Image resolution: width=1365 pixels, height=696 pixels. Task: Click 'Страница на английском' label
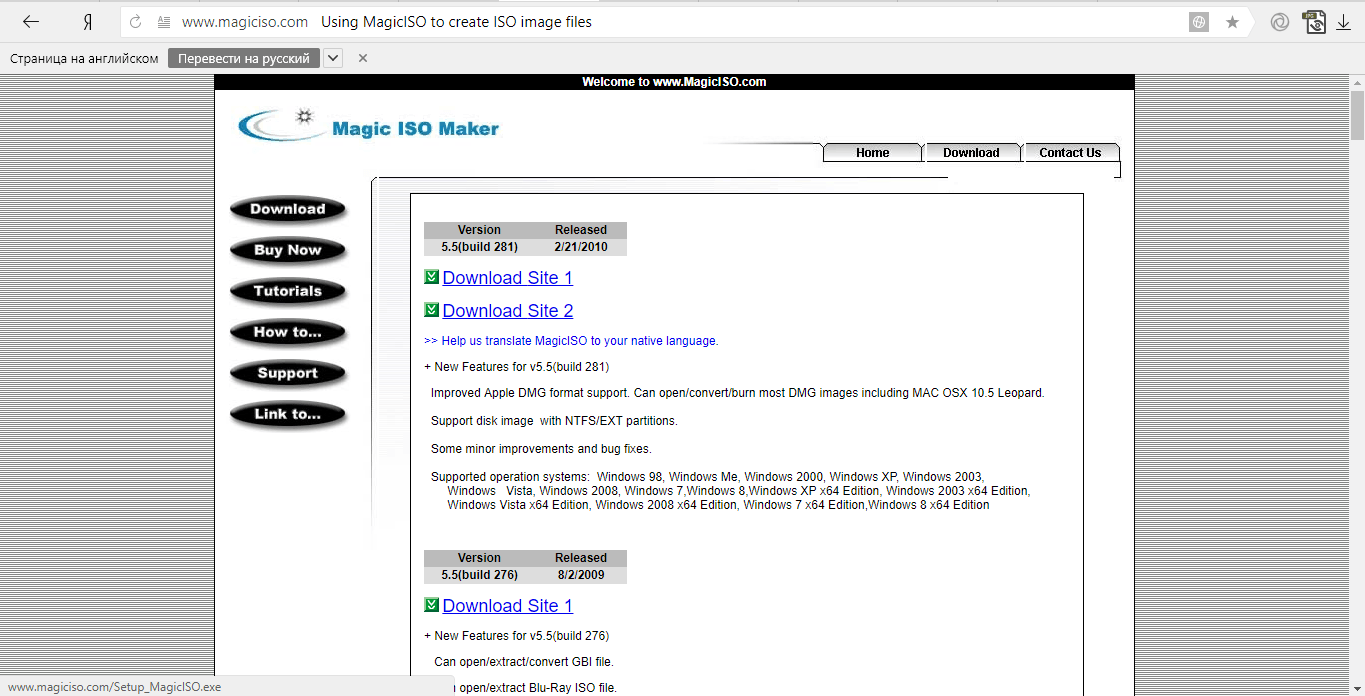[x=84, y=59]
